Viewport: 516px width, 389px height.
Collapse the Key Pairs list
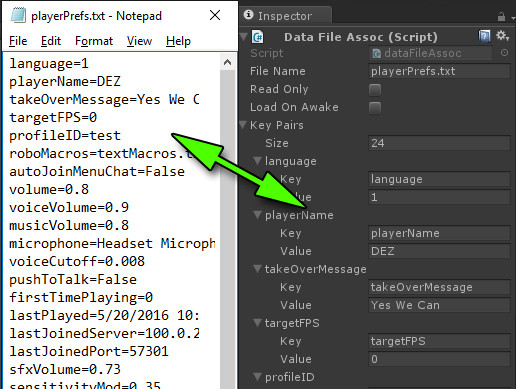[x=244, y=125]
